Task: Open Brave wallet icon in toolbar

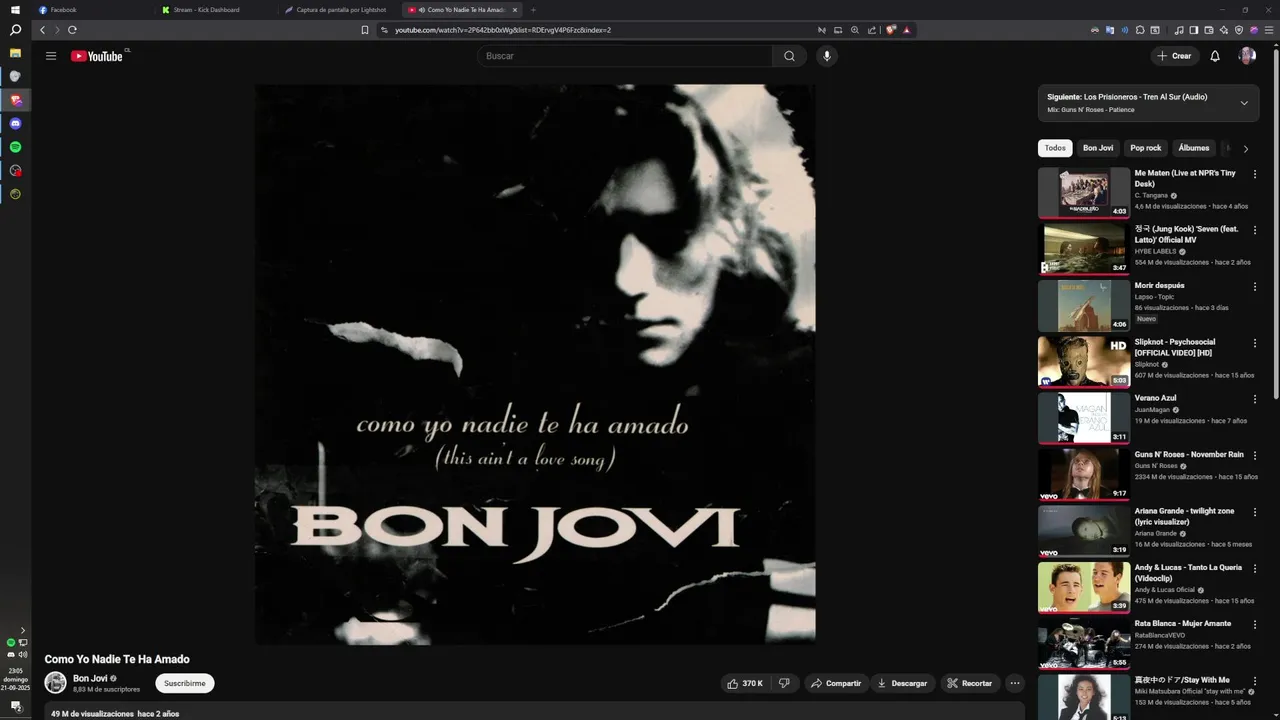Action: [1208, 30]
